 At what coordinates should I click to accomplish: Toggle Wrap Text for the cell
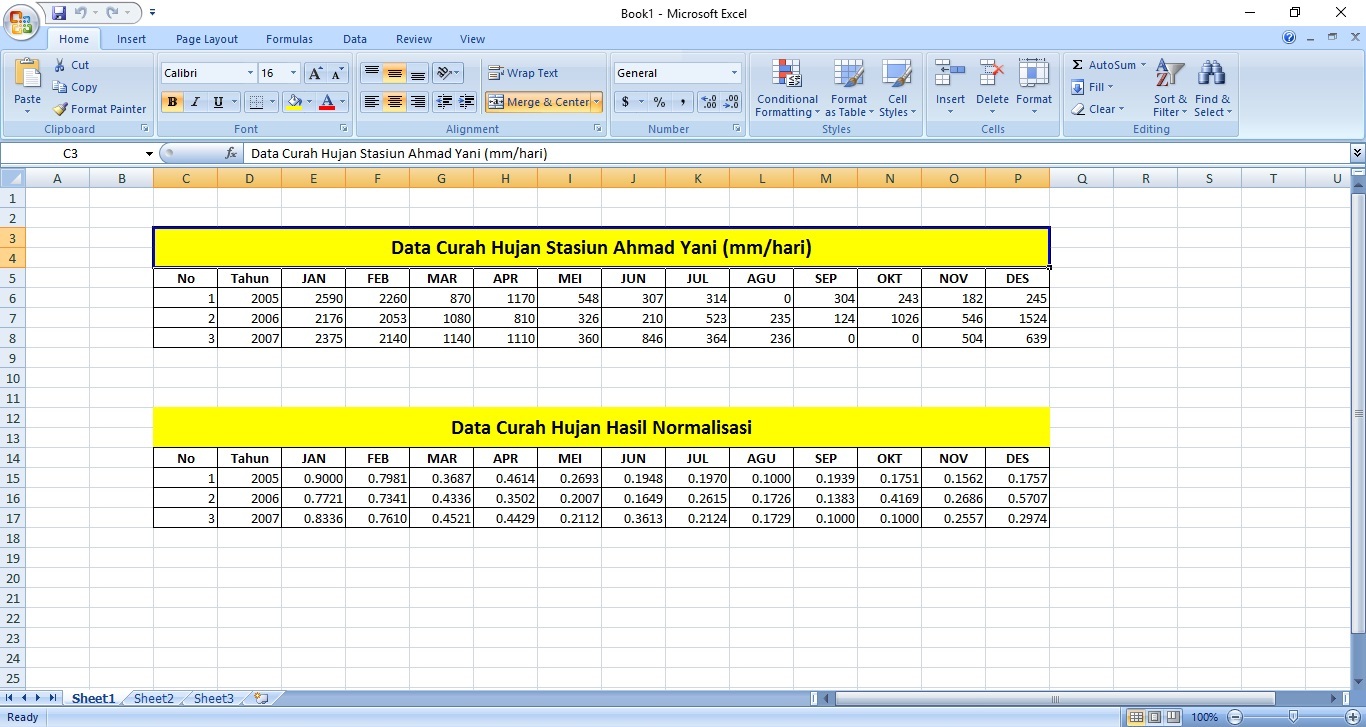tap(523, 73)
